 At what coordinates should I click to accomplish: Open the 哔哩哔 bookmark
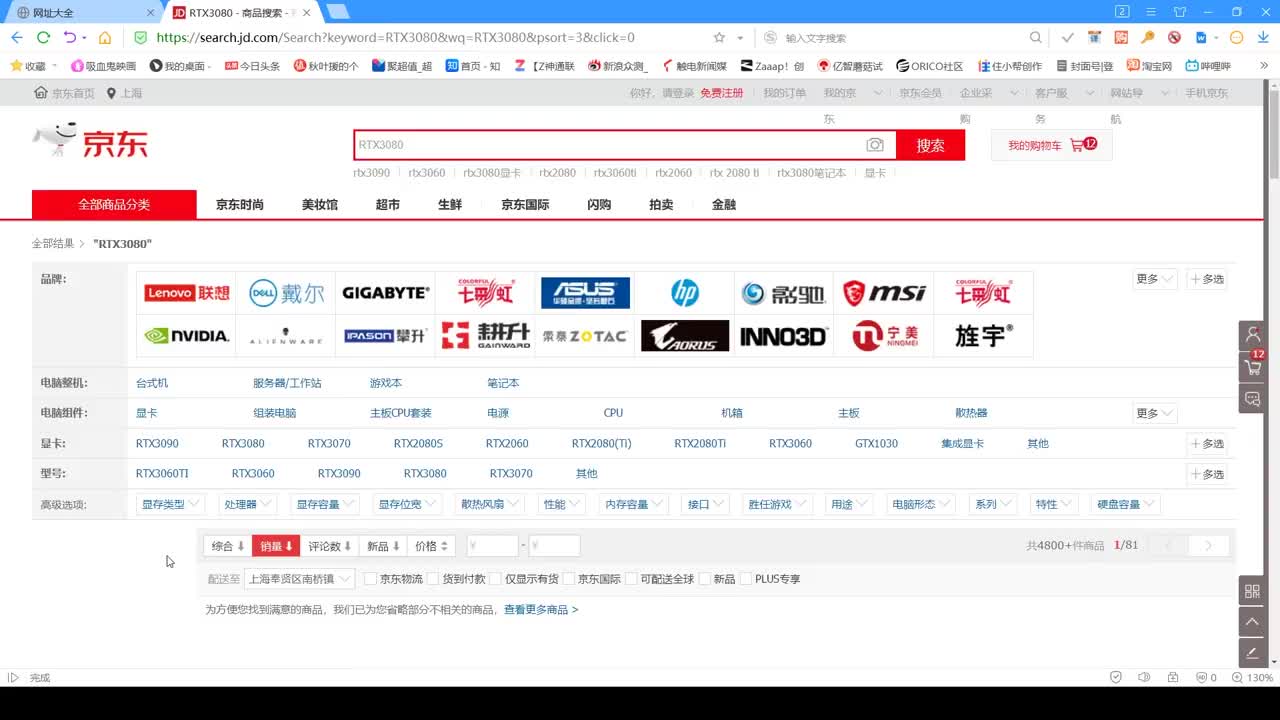coord(1208,66)
